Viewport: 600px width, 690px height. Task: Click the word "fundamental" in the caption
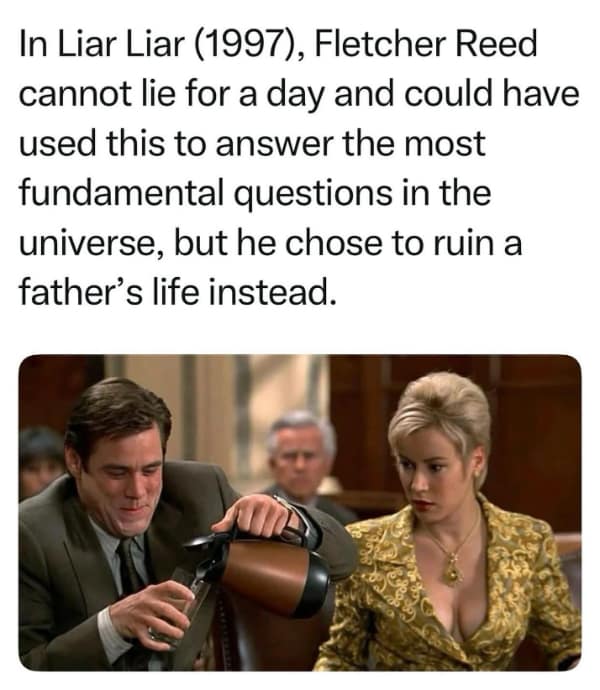point(121,193)
